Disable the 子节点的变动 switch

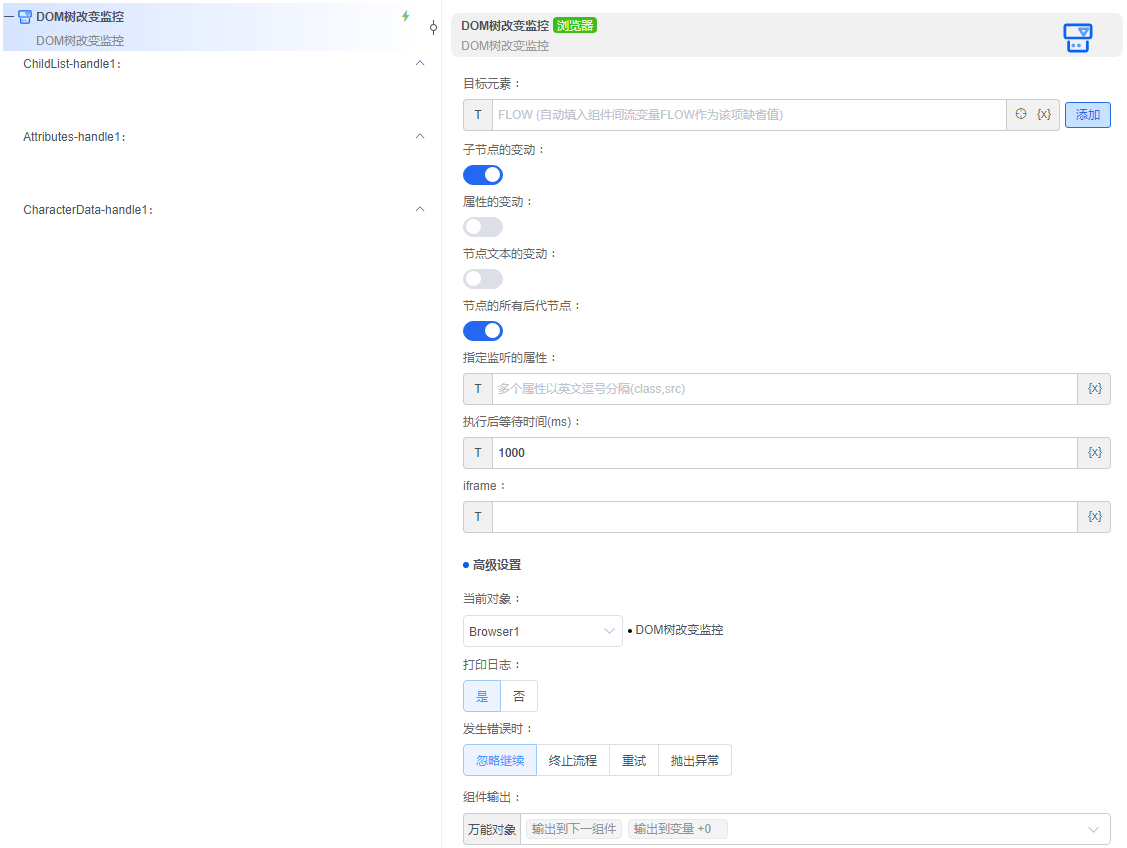[483, 174]
